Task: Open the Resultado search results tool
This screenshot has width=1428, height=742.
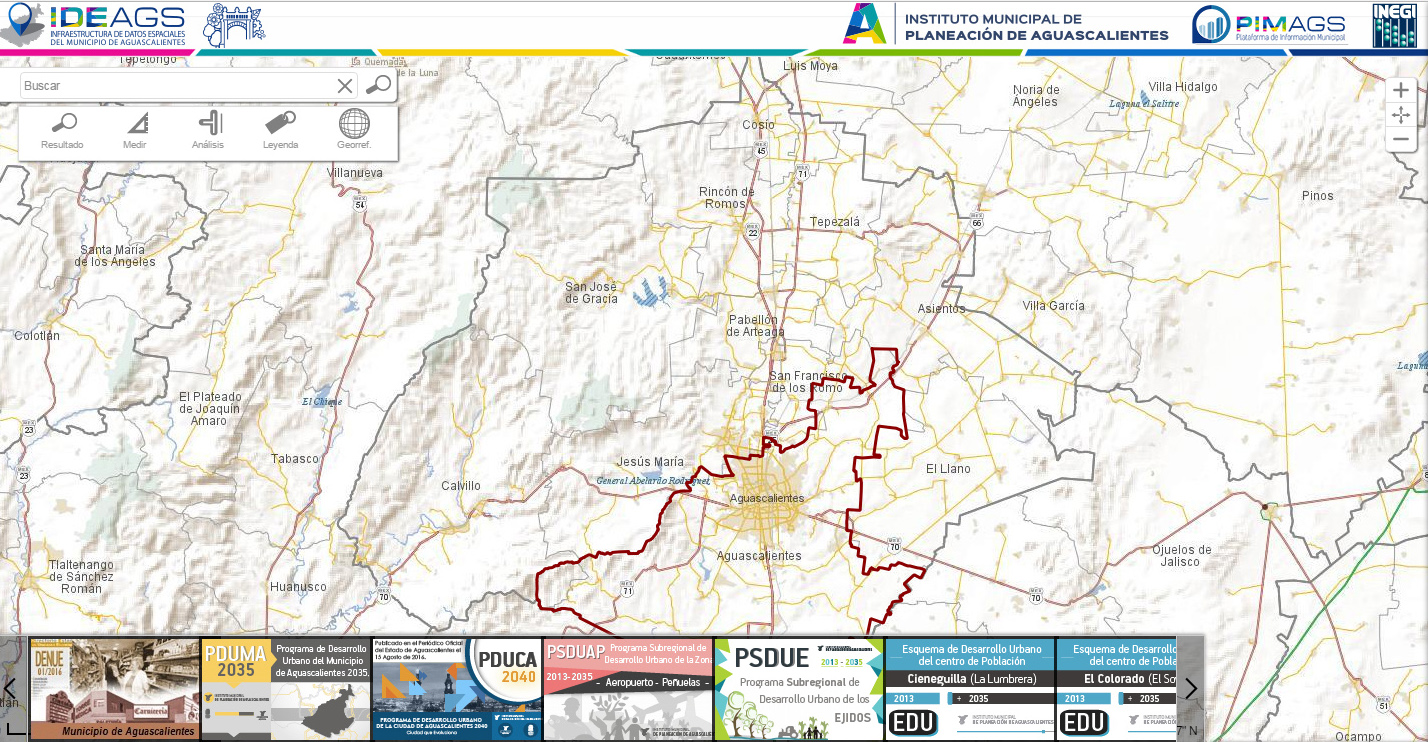Action: 63,131
